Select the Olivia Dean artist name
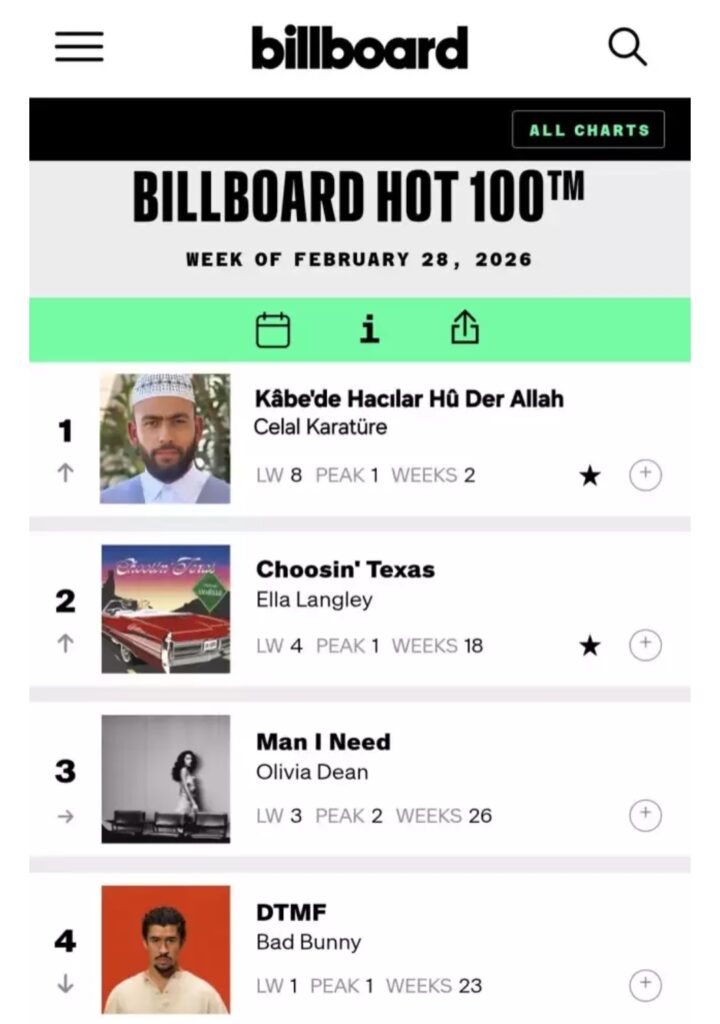The width and height of the screenshot is (720, 1024). click(312, 772)
